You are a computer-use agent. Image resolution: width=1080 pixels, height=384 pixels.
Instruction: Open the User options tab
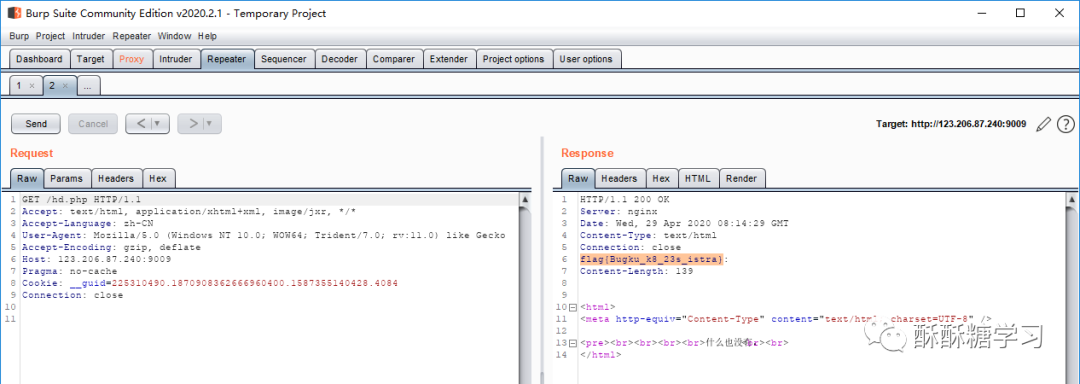586,59
